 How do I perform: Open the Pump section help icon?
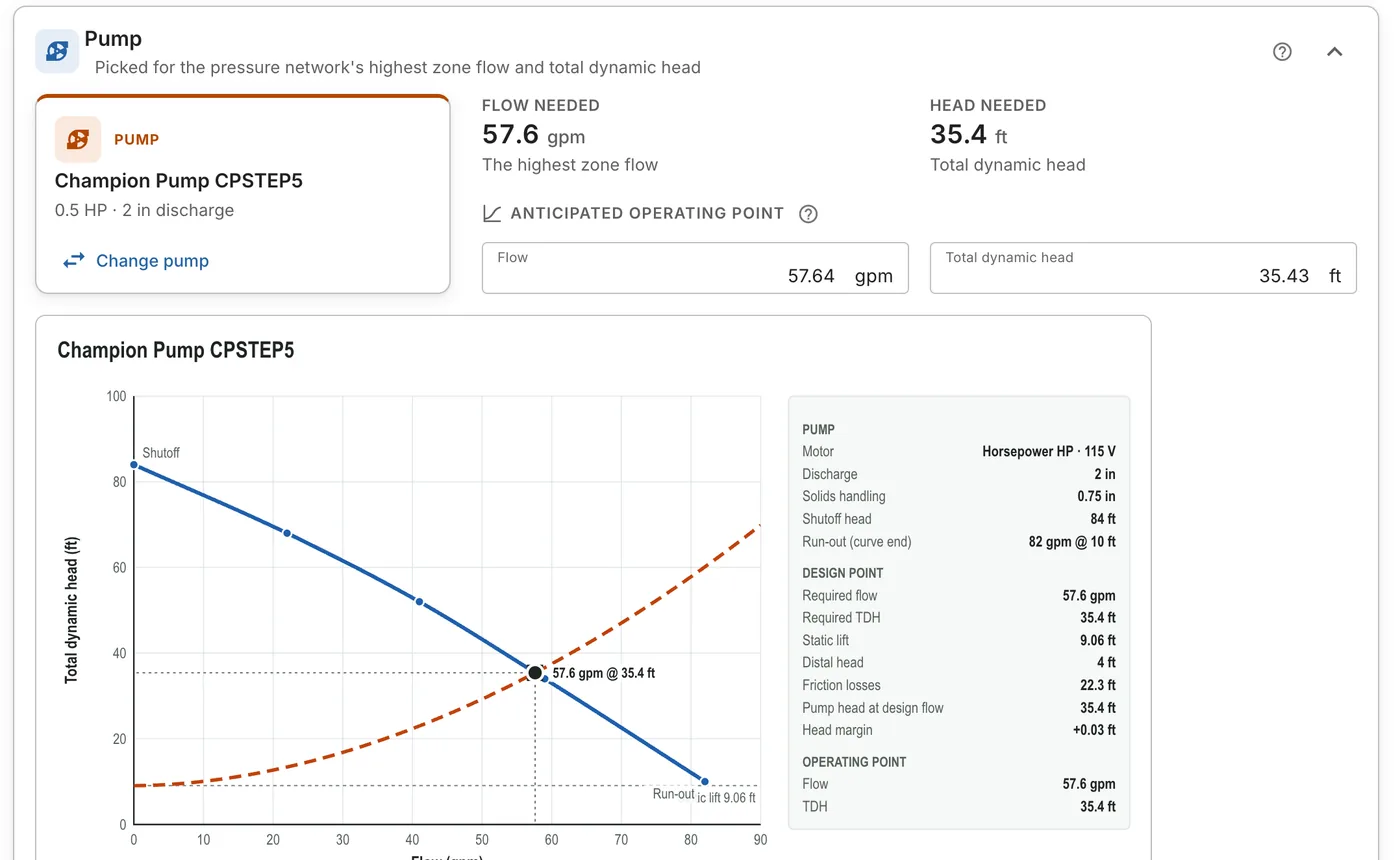pos(1282,52)
